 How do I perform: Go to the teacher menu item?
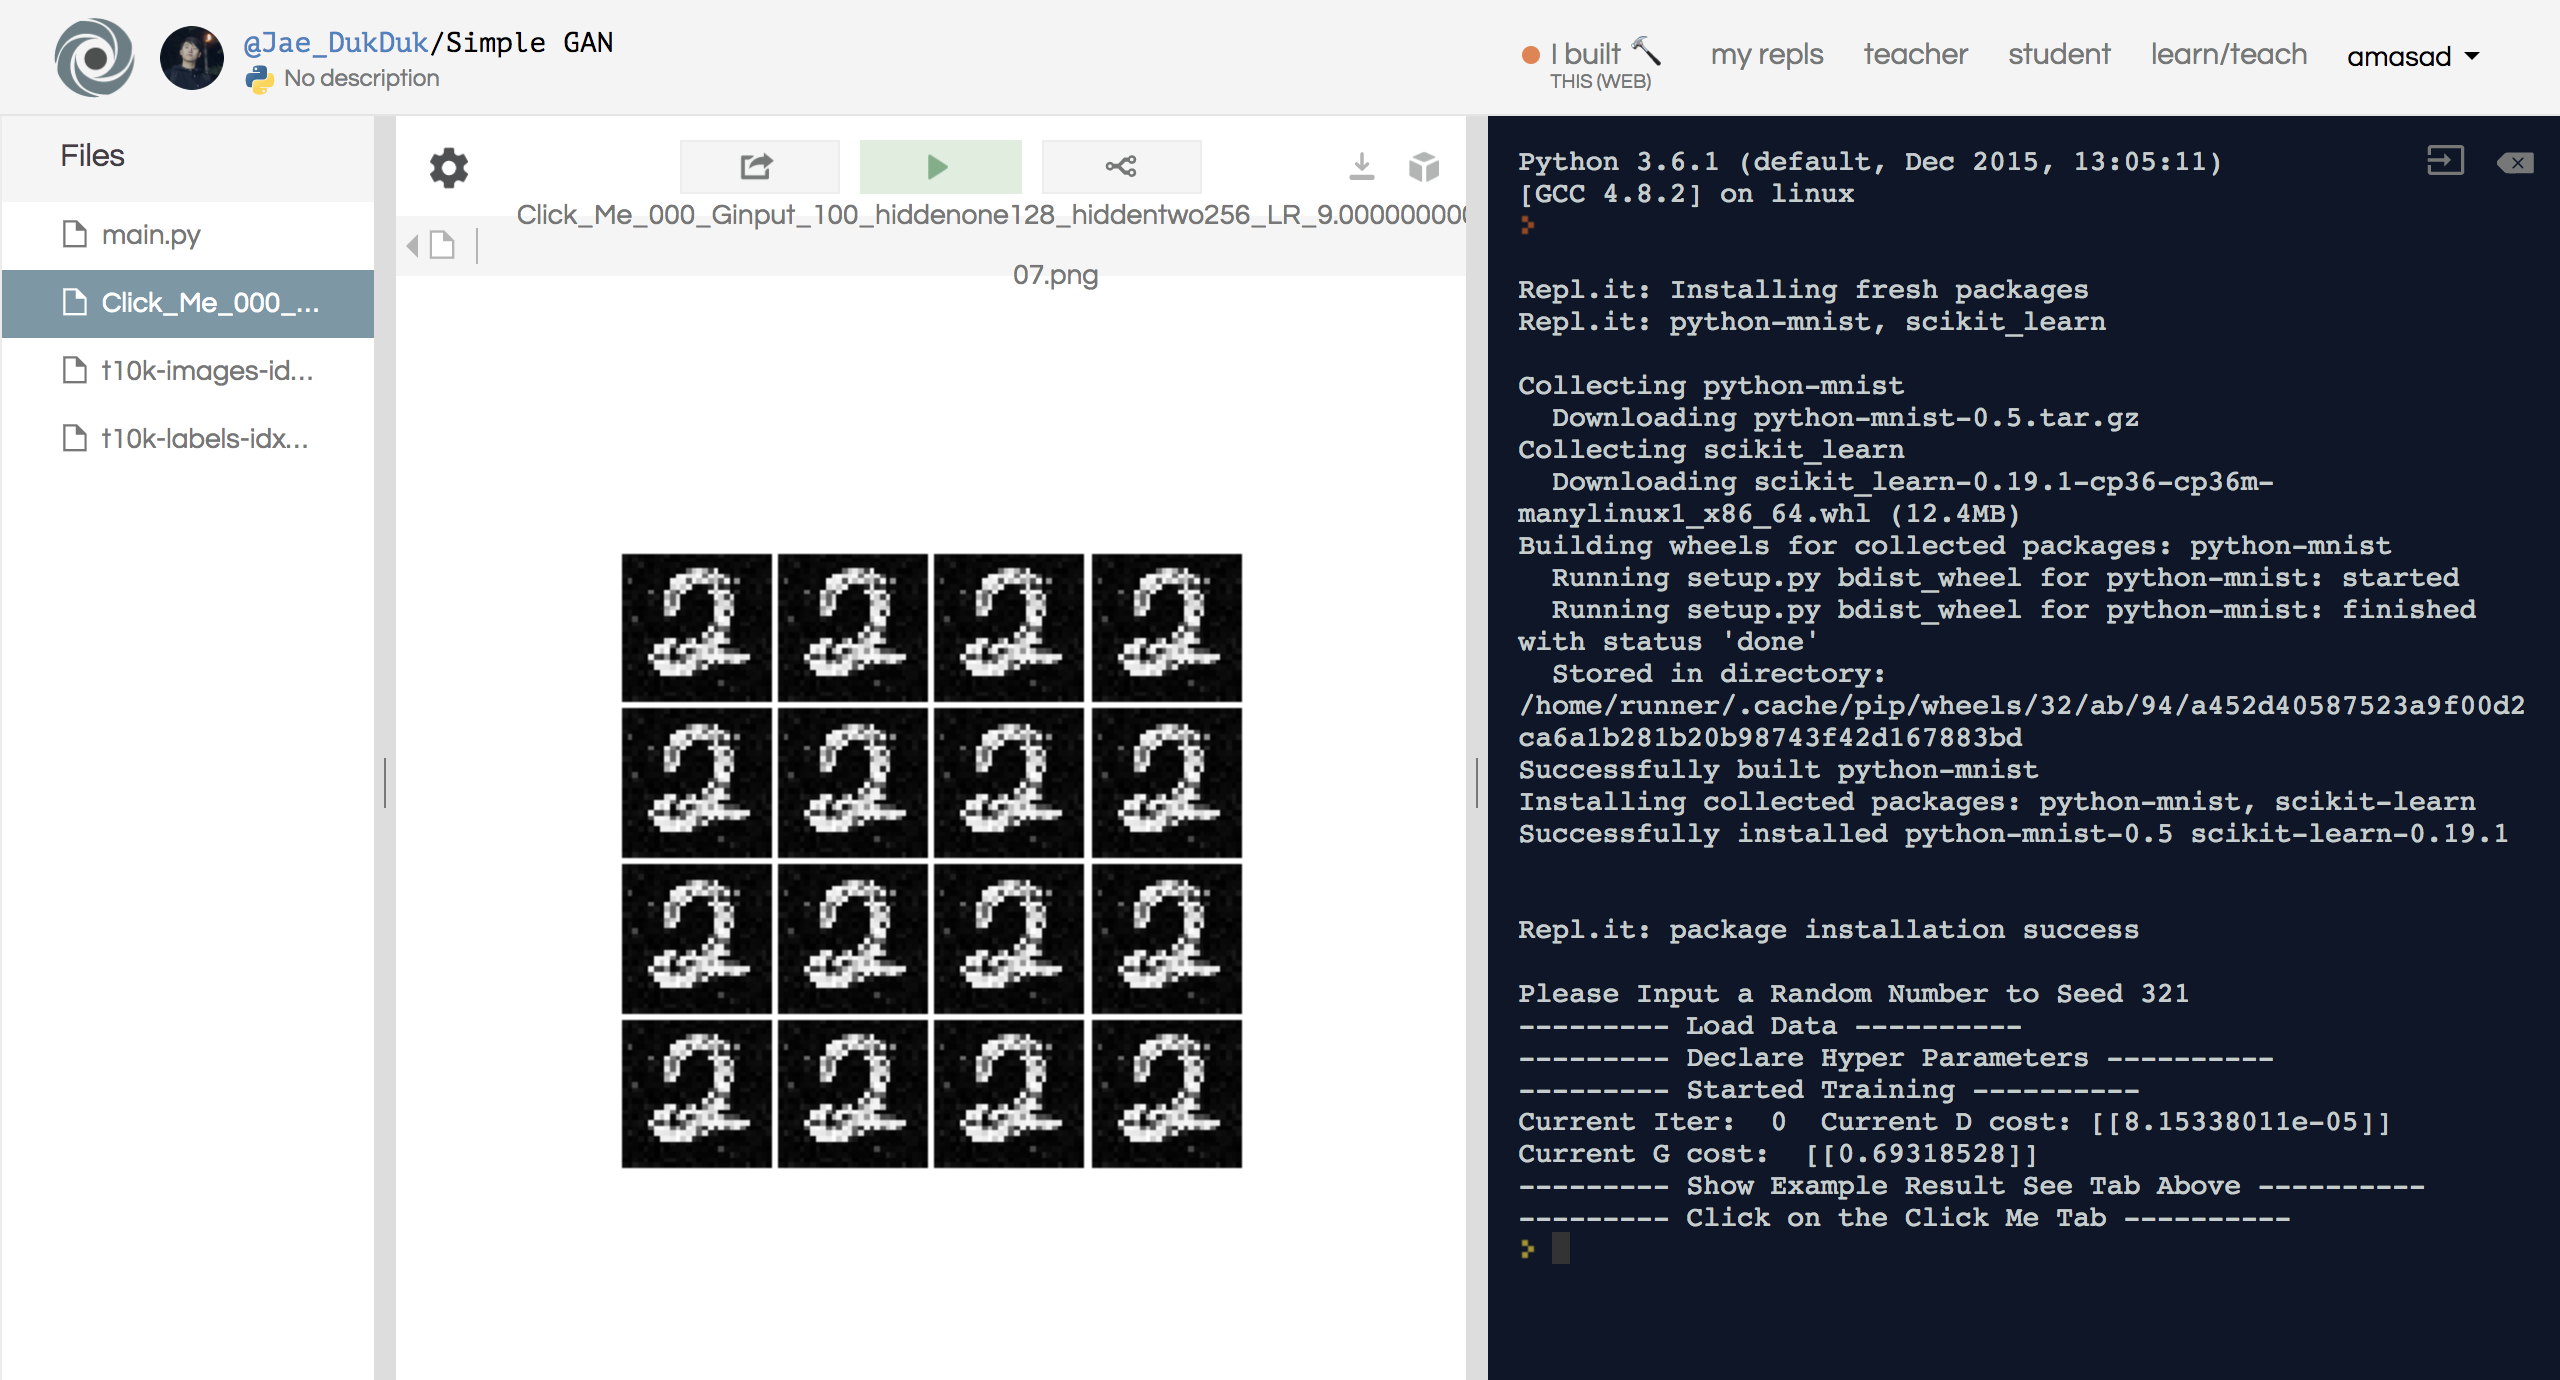point(1914,54)
